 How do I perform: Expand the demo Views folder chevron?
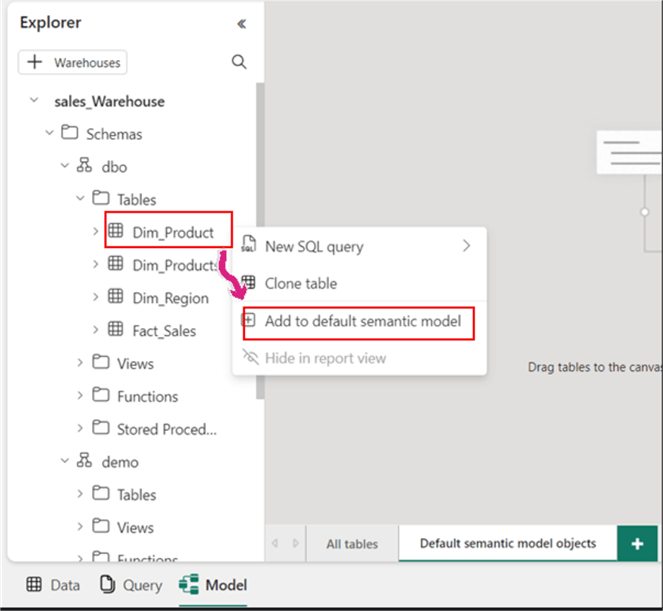point(80,526)
